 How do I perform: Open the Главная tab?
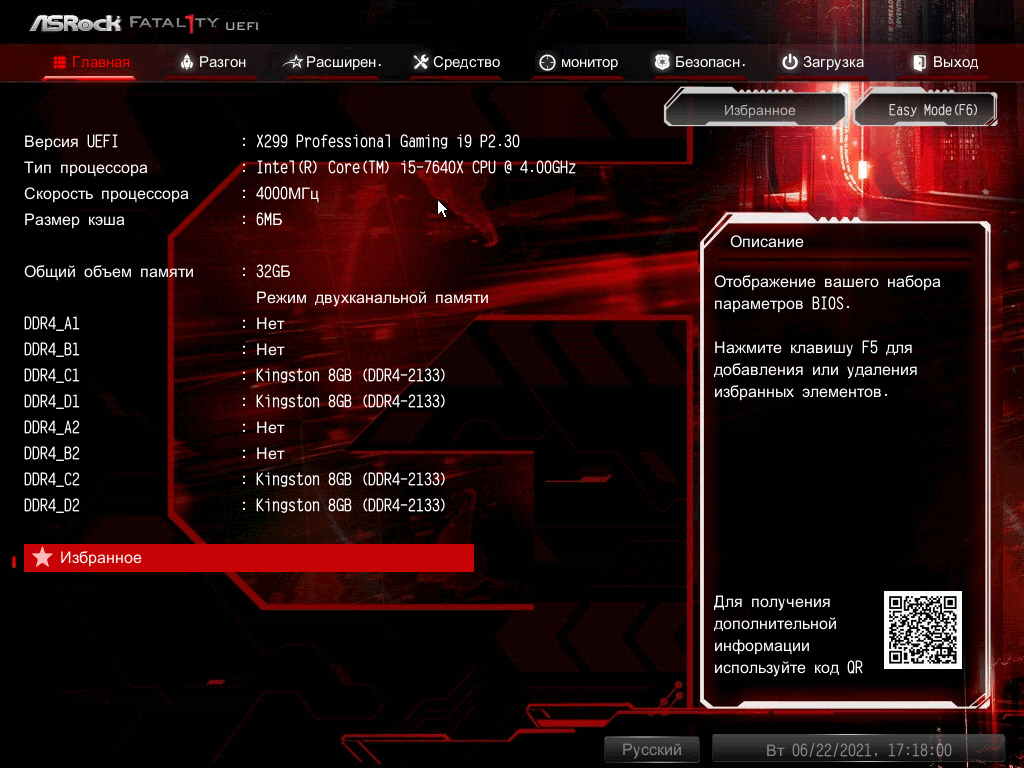[91, 62]
